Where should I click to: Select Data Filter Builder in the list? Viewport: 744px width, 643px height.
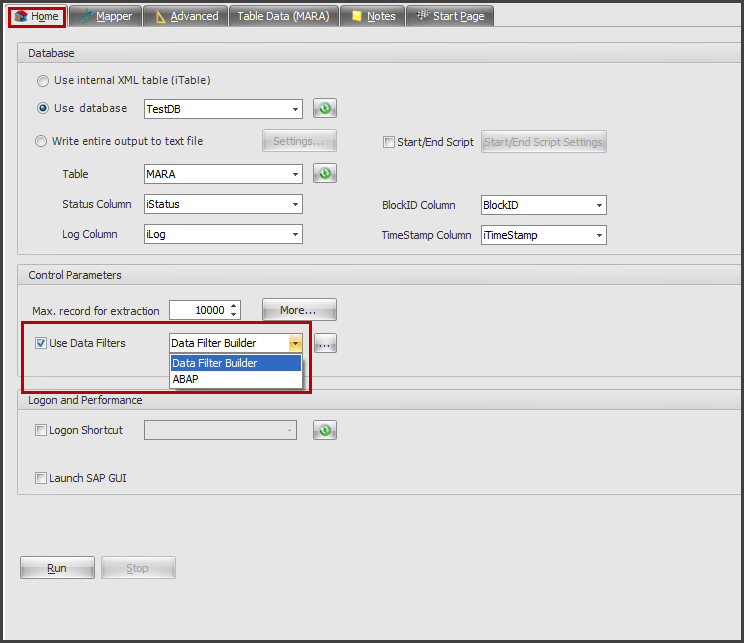pyautogui.click(x=236, y=363)
